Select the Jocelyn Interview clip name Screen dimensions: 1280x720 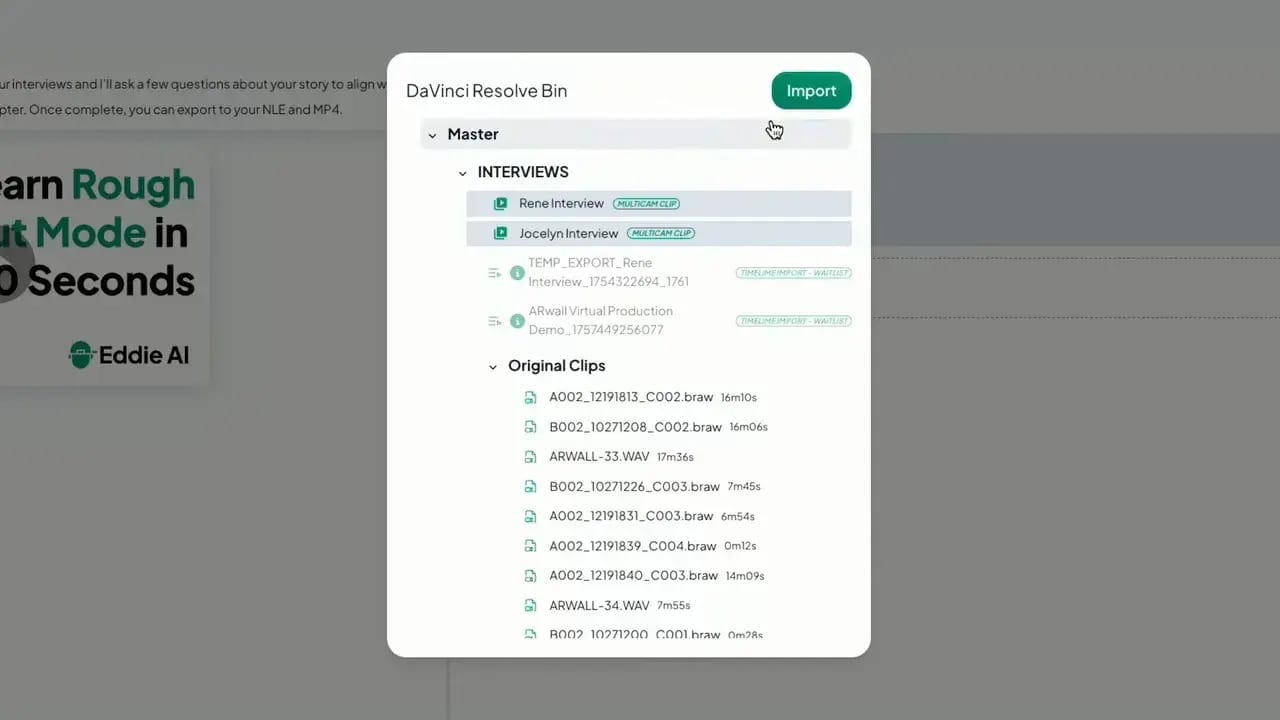tap(568, 234)
